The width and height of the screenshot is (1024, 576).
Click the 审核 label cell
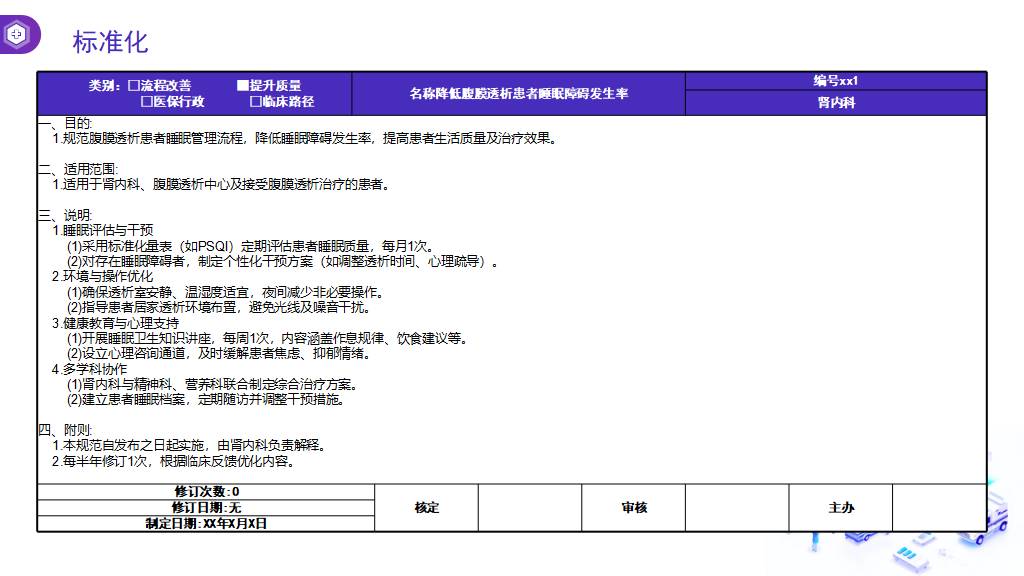pyautogui.click(x=634, y=508)
